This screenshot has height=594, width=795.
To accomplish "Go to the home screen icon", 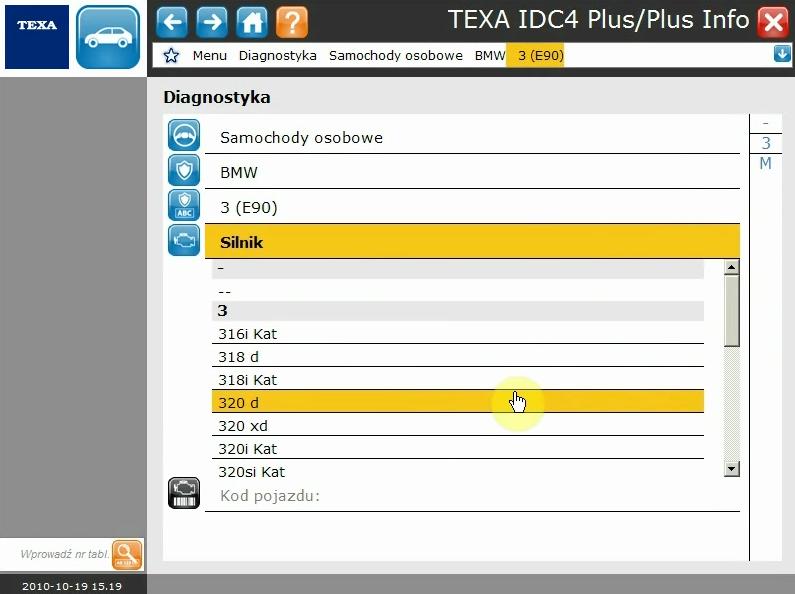I will click(x=252, y=21).
